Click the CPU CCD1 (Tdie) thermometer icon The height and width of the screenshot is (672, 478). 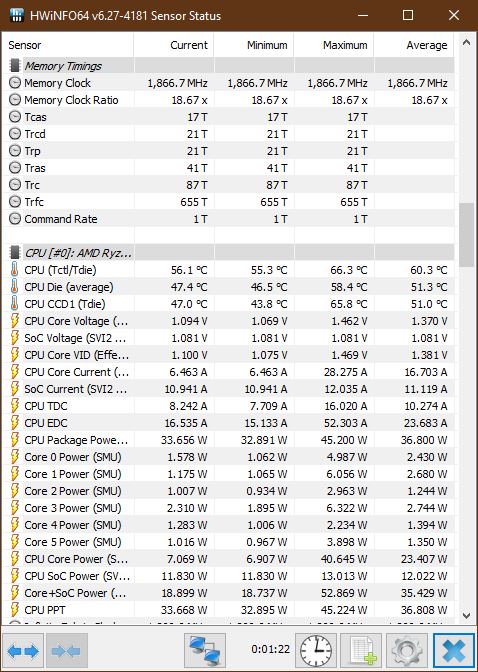(15, 303)
